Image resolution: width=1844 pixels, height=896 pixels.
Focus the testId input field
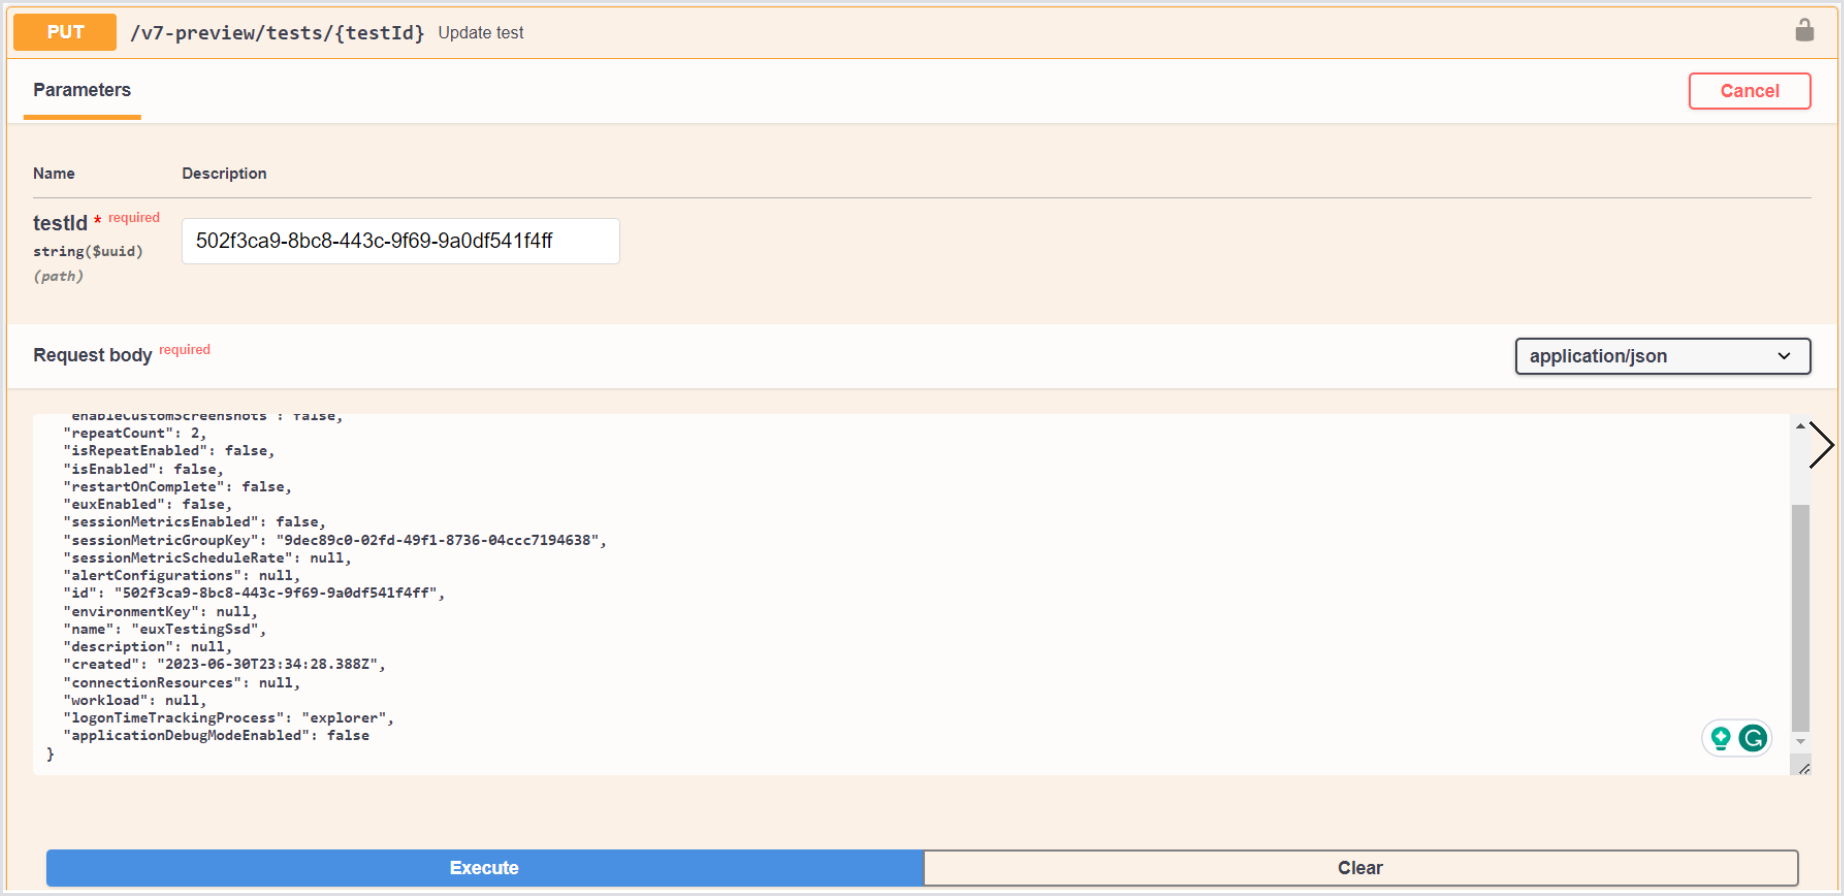pyautogui.click(x=400, y=241)
